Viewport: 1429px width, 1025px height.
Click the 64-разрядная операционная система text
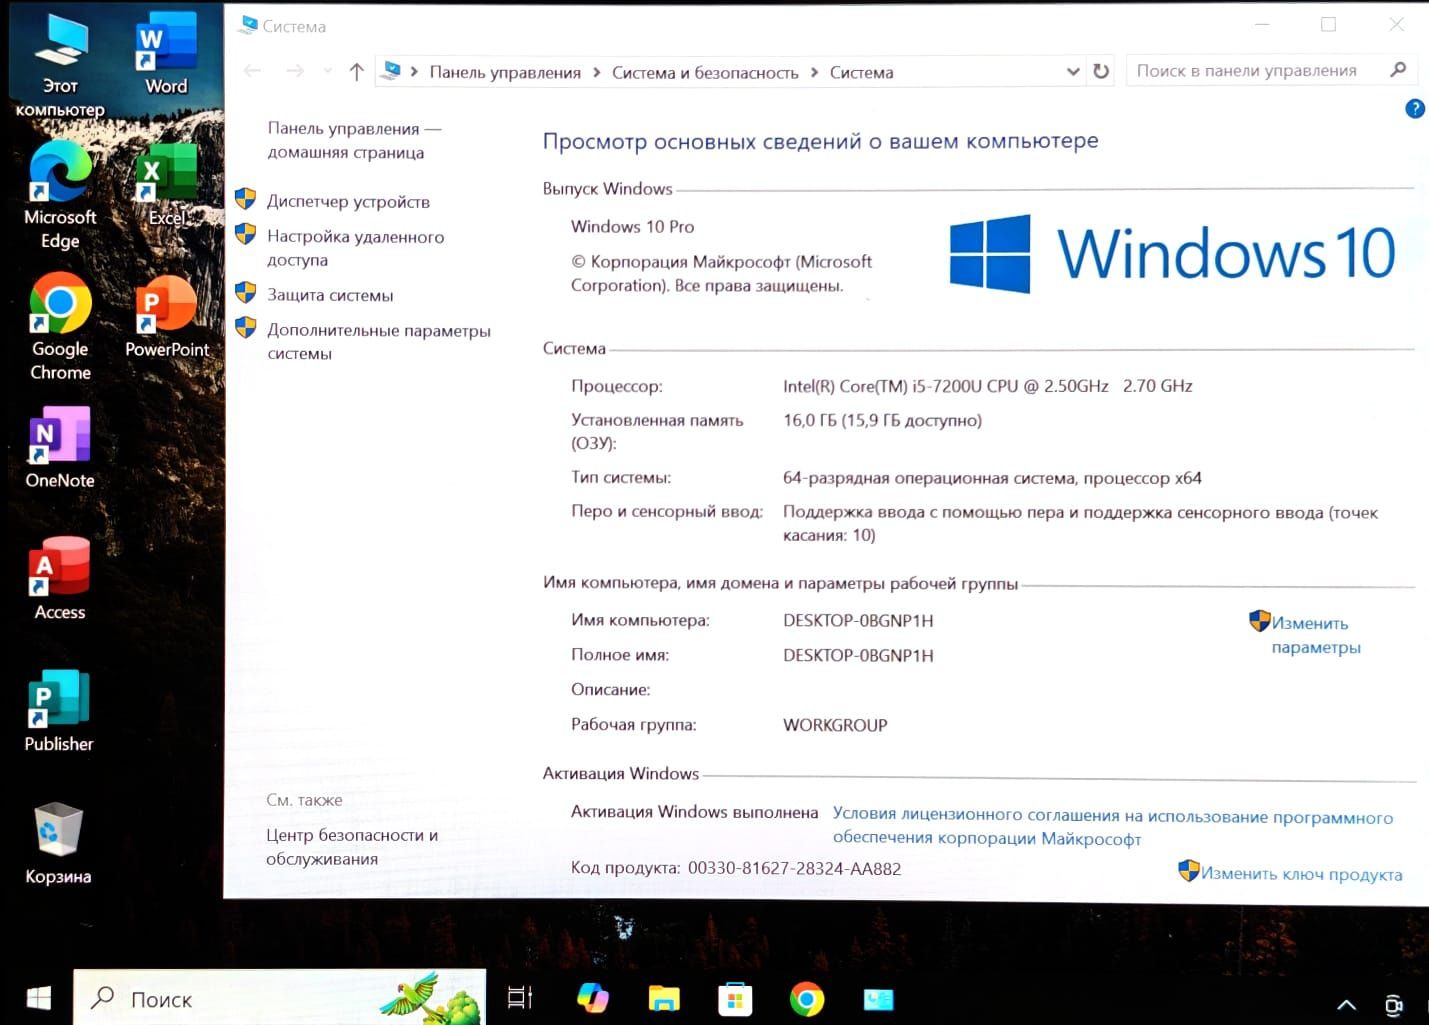[992, 478]
